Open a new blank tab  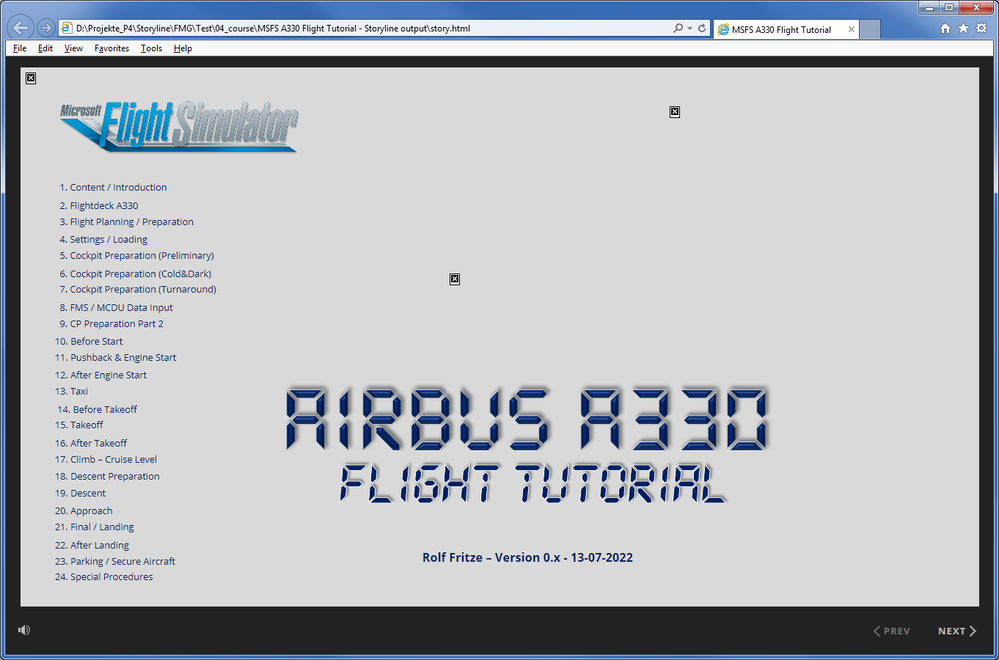pyautogui.click(x=870, y=29)
